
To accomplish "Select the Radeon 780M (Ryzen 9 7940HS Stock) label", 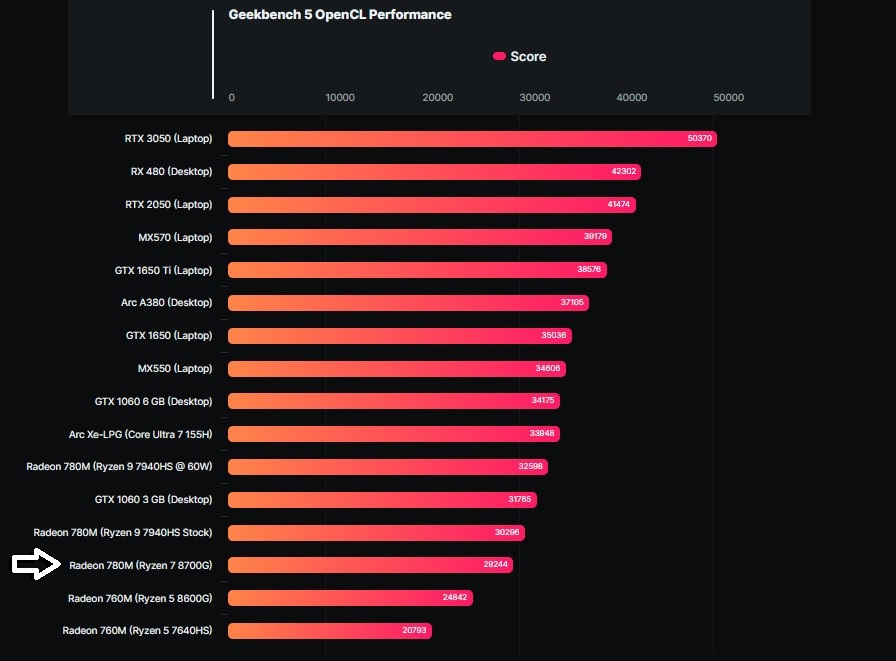I will [x=120, y=532].
